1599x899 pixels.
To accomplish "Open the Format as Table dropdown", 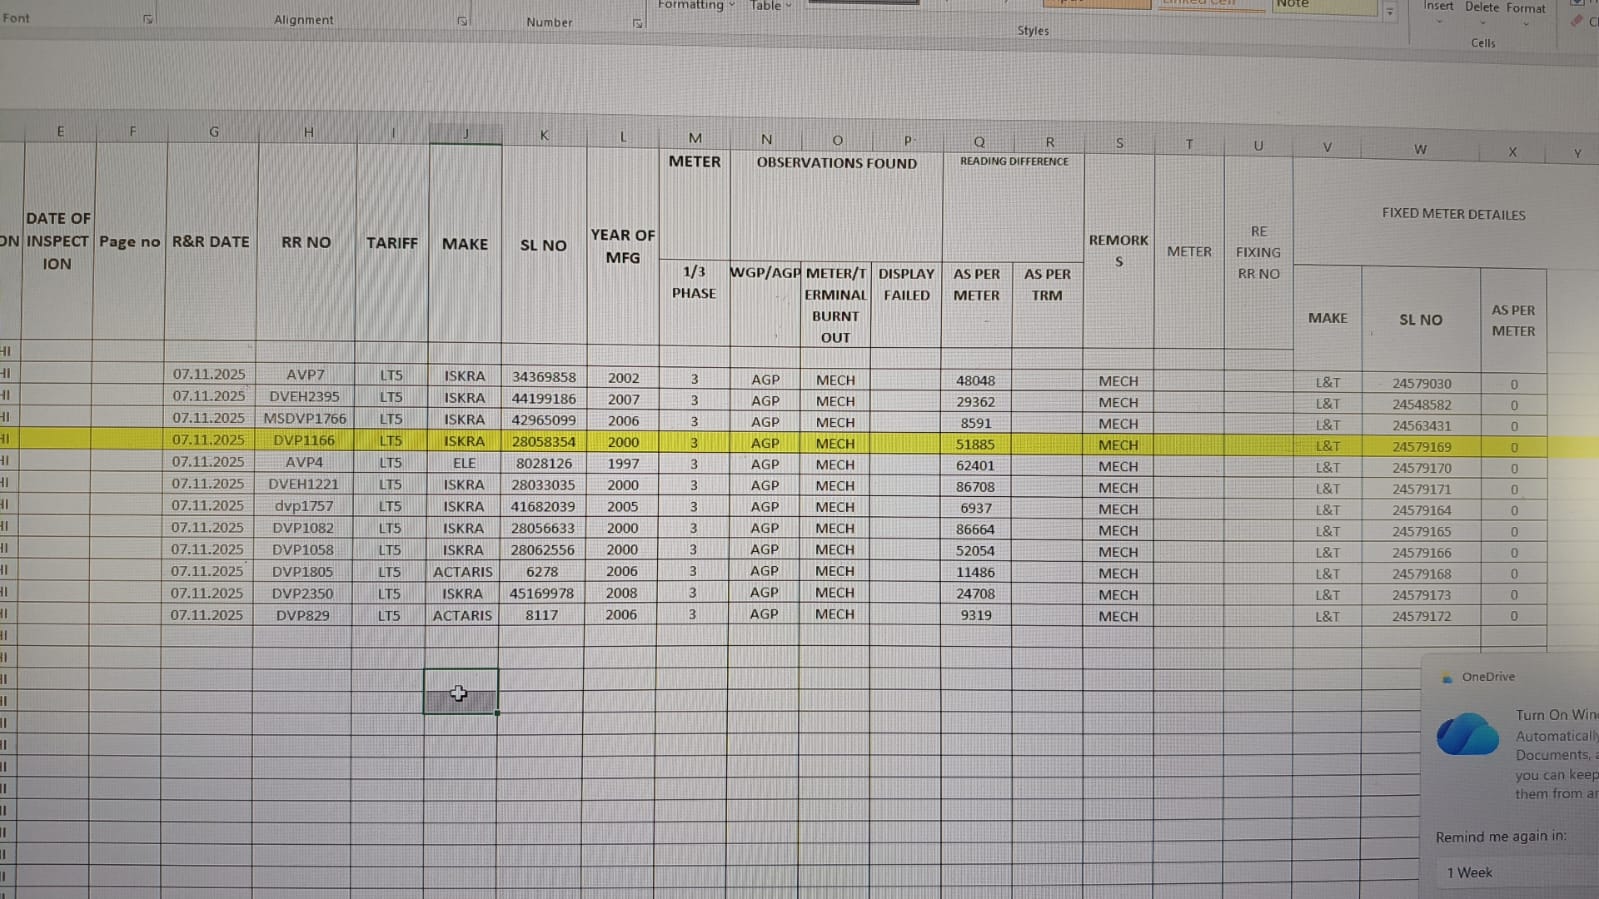I will tap(770, 6).
